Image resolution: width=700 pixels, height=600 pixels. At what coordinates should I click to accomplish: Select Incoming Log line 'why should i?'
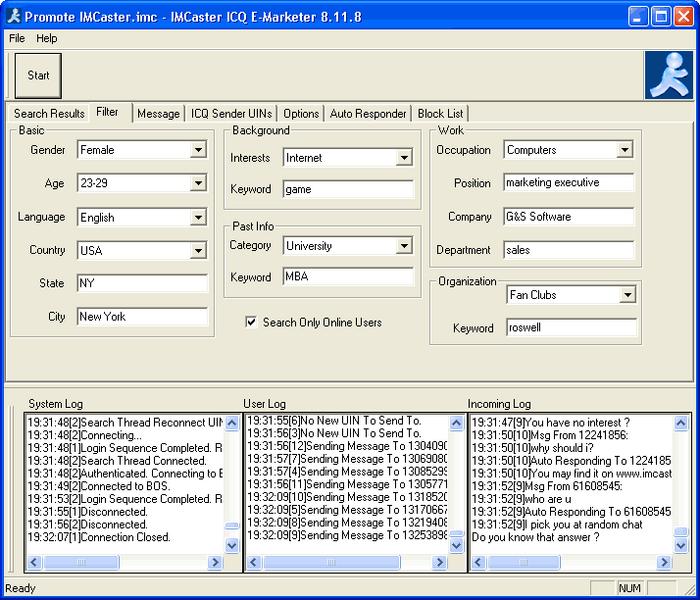point(532,448)
